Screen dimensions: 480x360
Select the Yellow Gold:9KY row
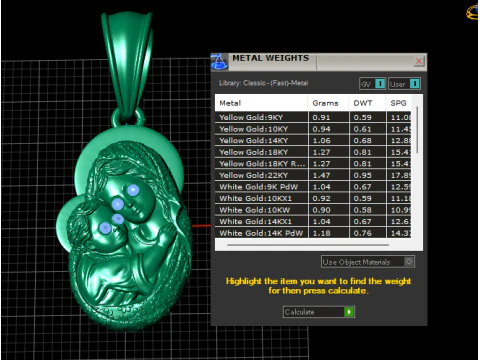pyautogui.click(x=313, y=117)
